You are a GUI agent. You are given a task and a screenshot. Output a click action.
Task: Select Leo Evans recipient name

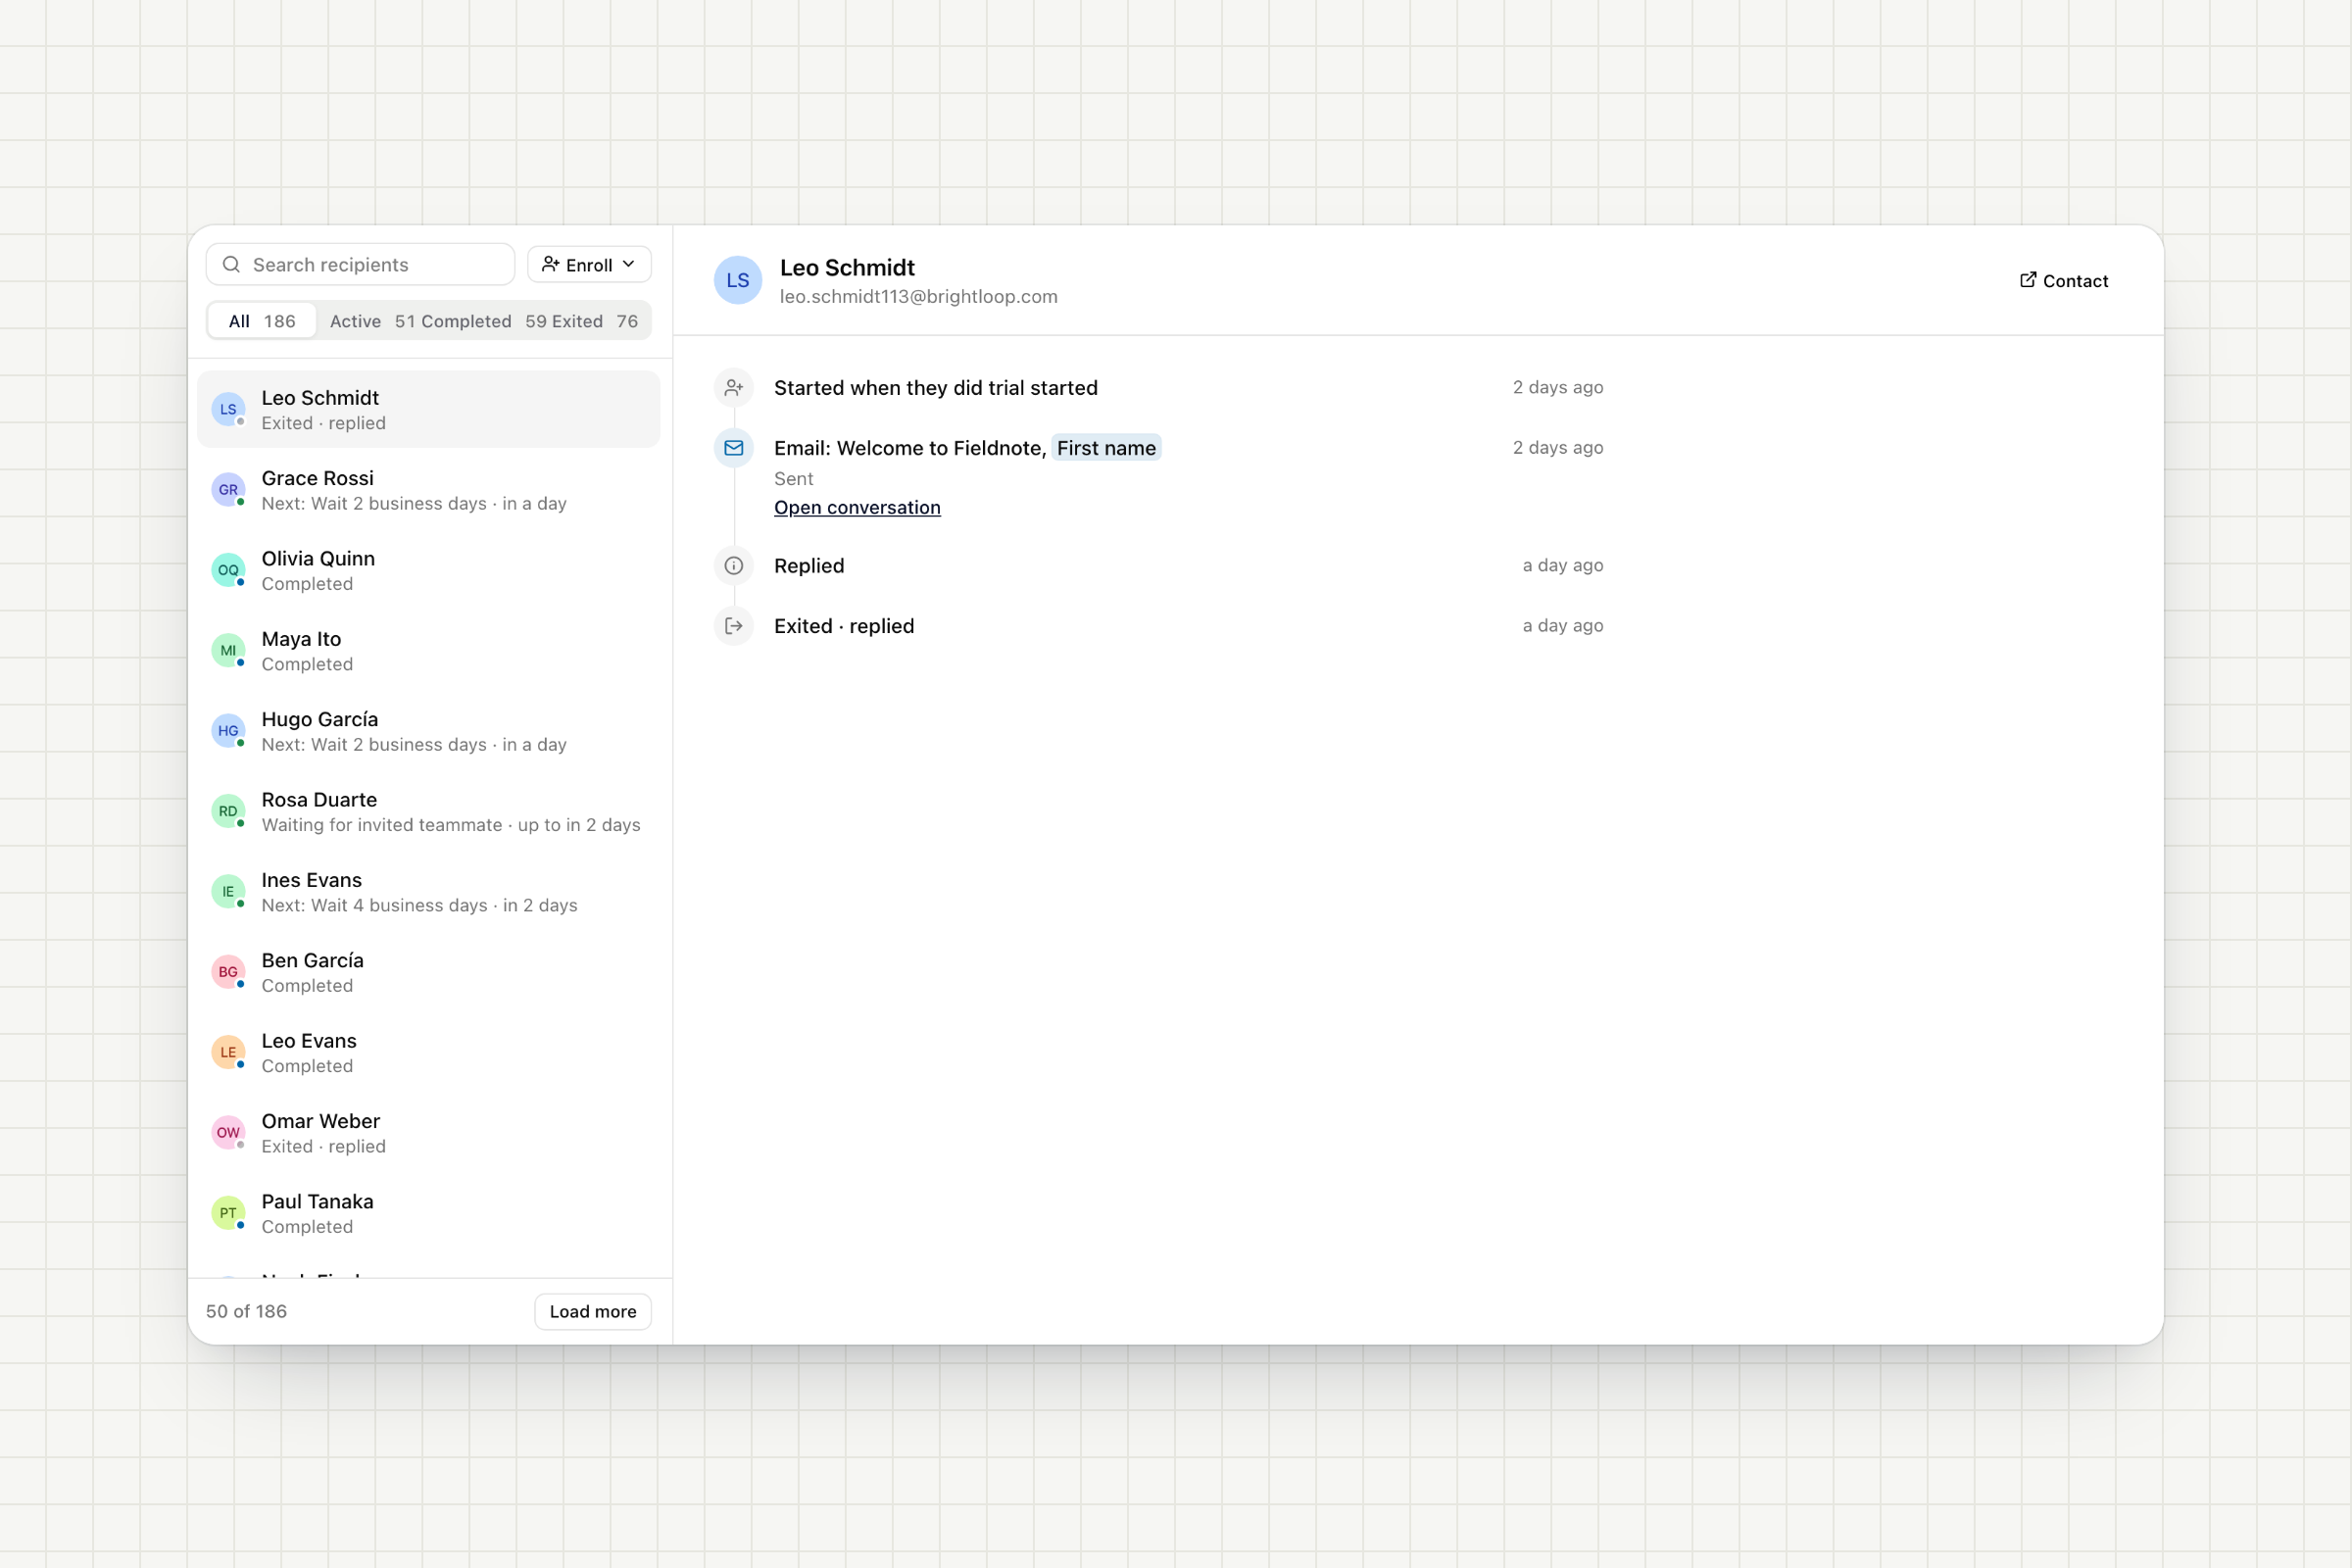tap(309, 1041)
